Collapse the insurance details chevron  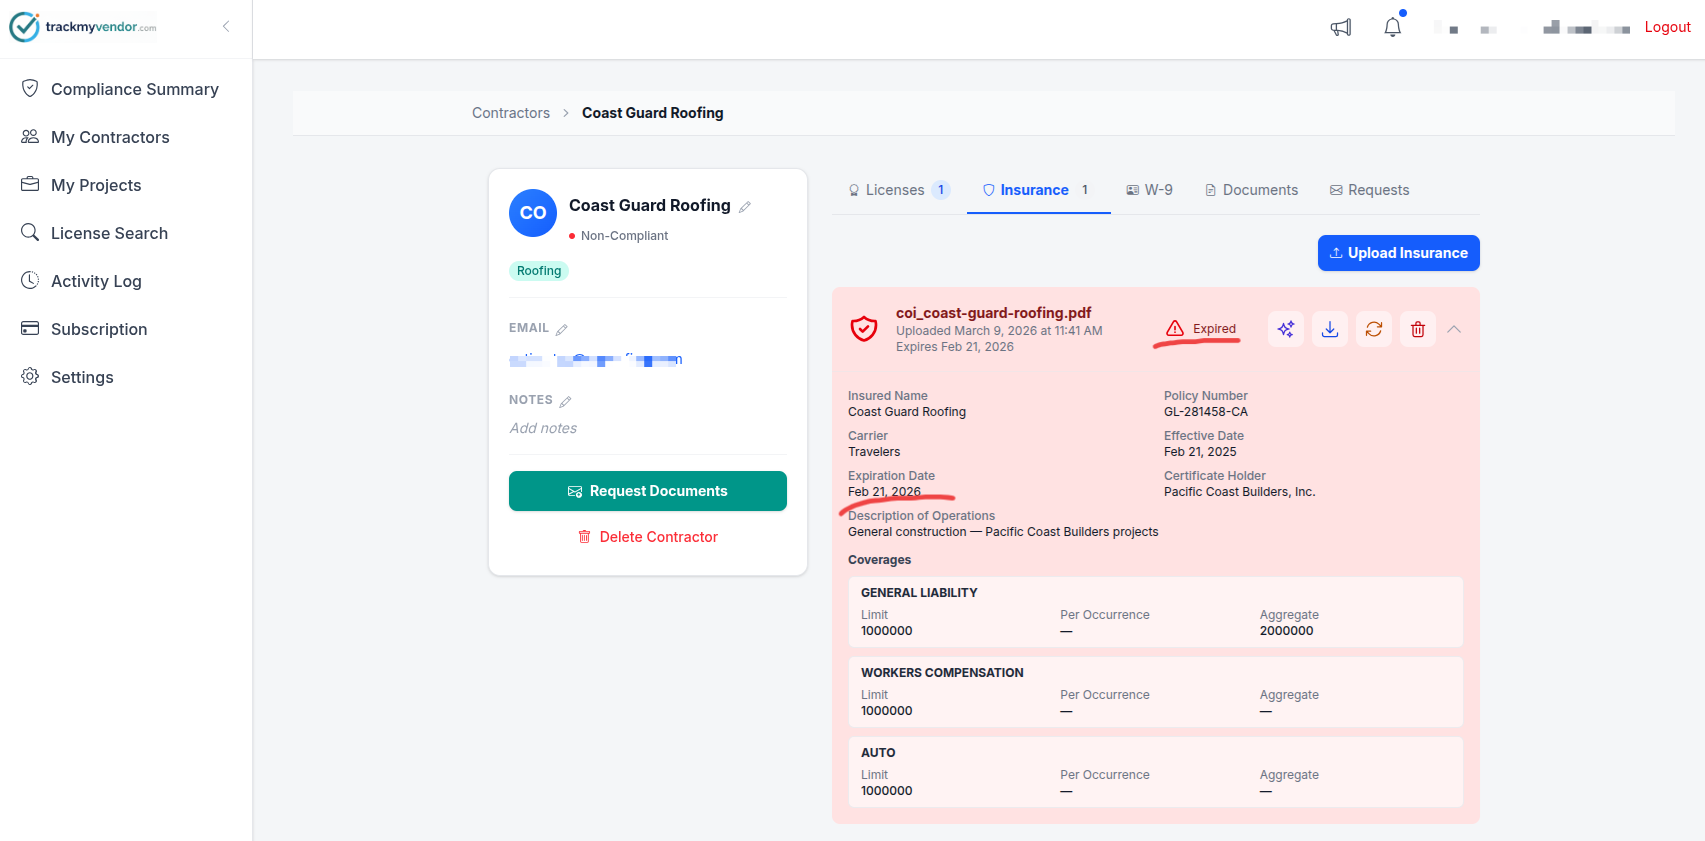1454,329
